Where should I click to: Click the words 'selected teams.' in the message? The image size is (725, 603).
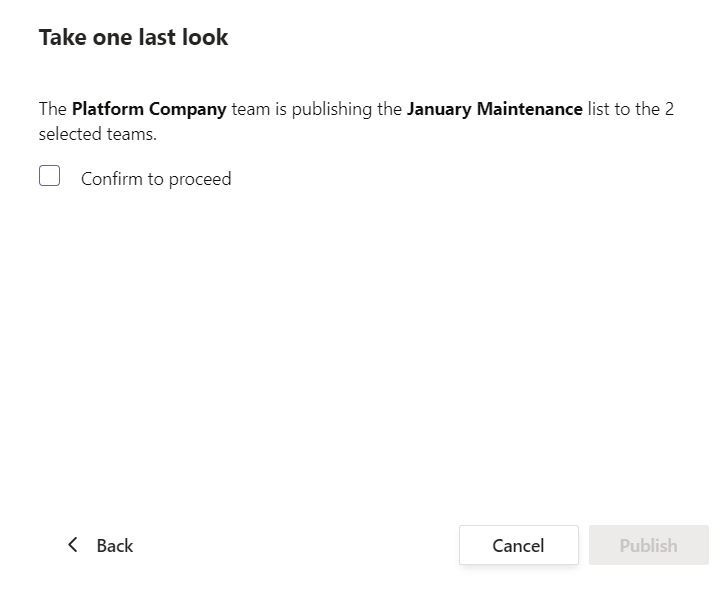[98, 134]
